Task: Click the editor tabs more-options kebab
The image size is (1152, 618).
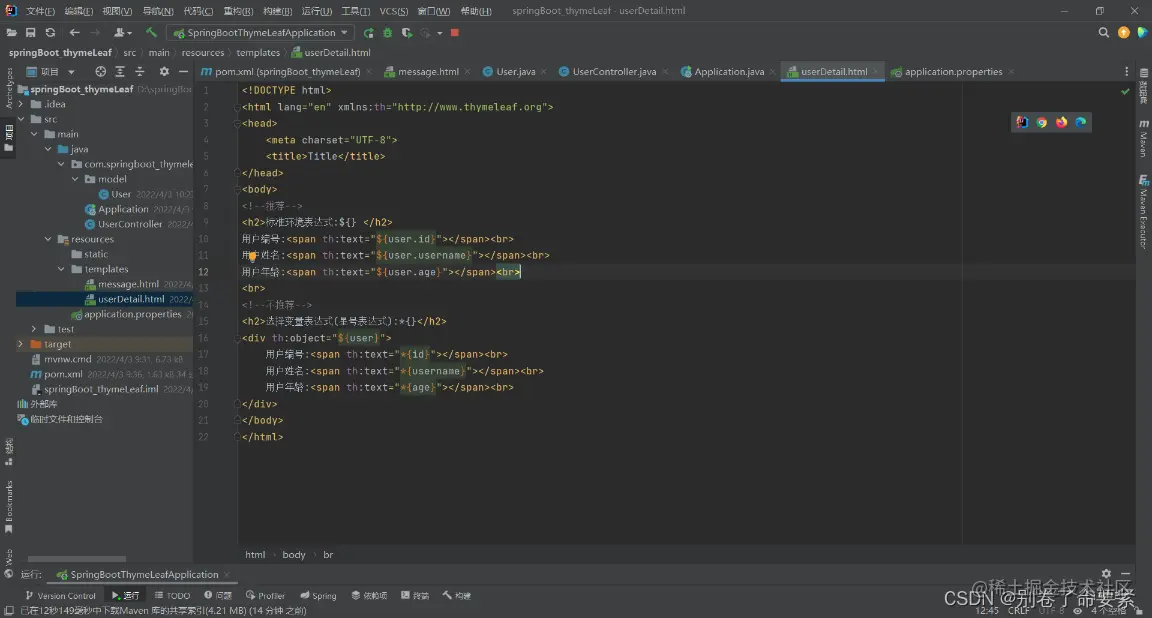Action: point(1126,71)
